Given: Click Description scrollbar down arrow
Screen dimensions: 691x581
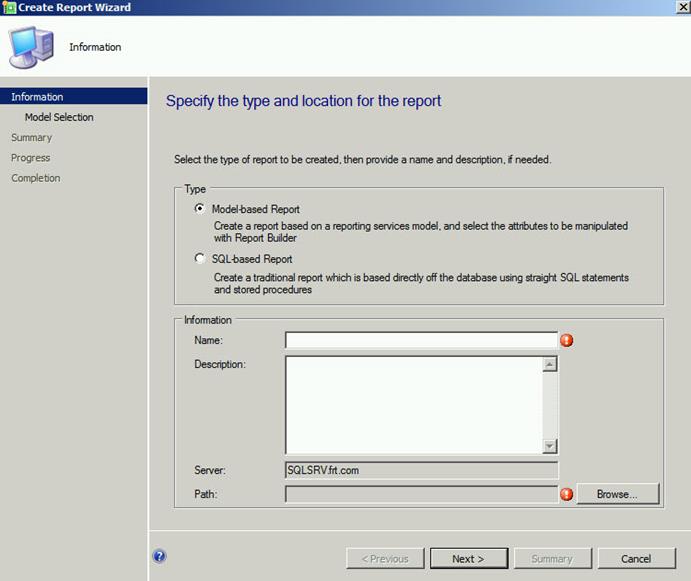Looking at the screenshot, I should [x=550, y=446].
